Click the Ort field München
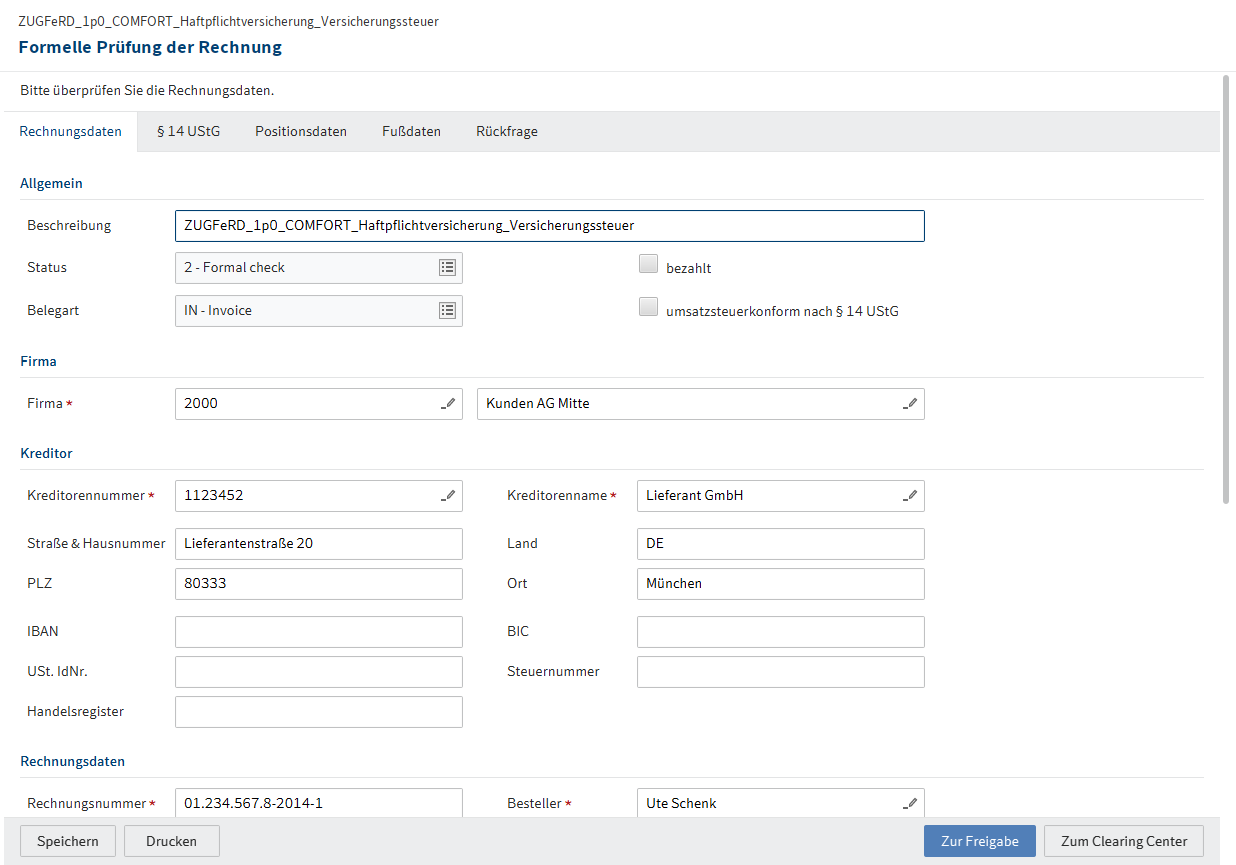 tap(781, 584)
